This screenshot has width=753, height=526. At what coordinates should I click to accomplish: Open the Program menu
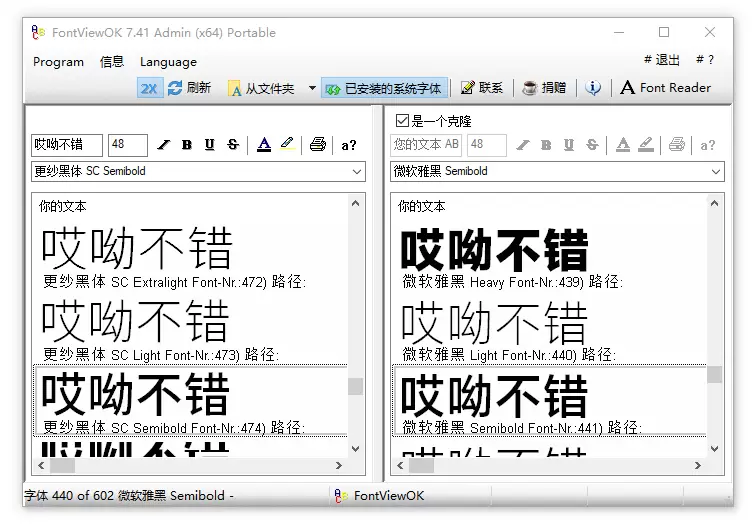point(58,62)
